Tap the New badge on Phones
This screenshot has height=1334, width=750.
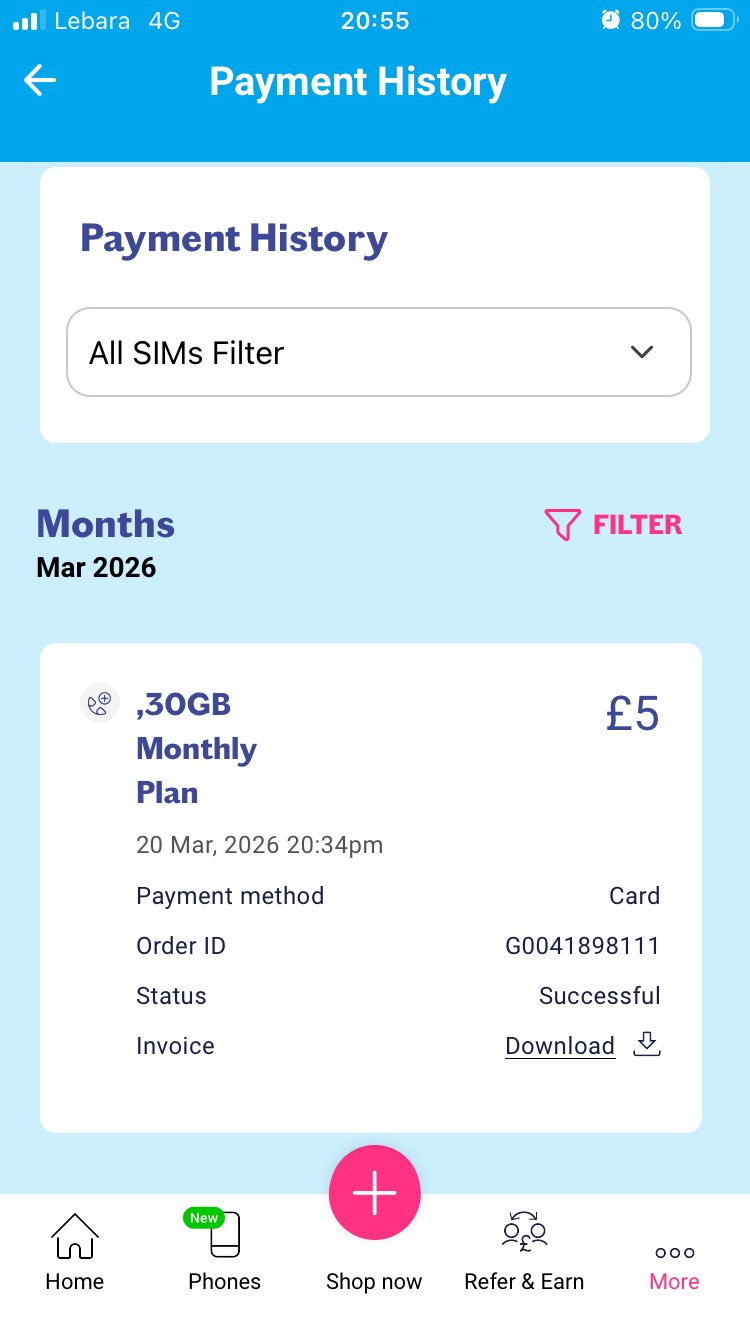[x=204, y=1218]
